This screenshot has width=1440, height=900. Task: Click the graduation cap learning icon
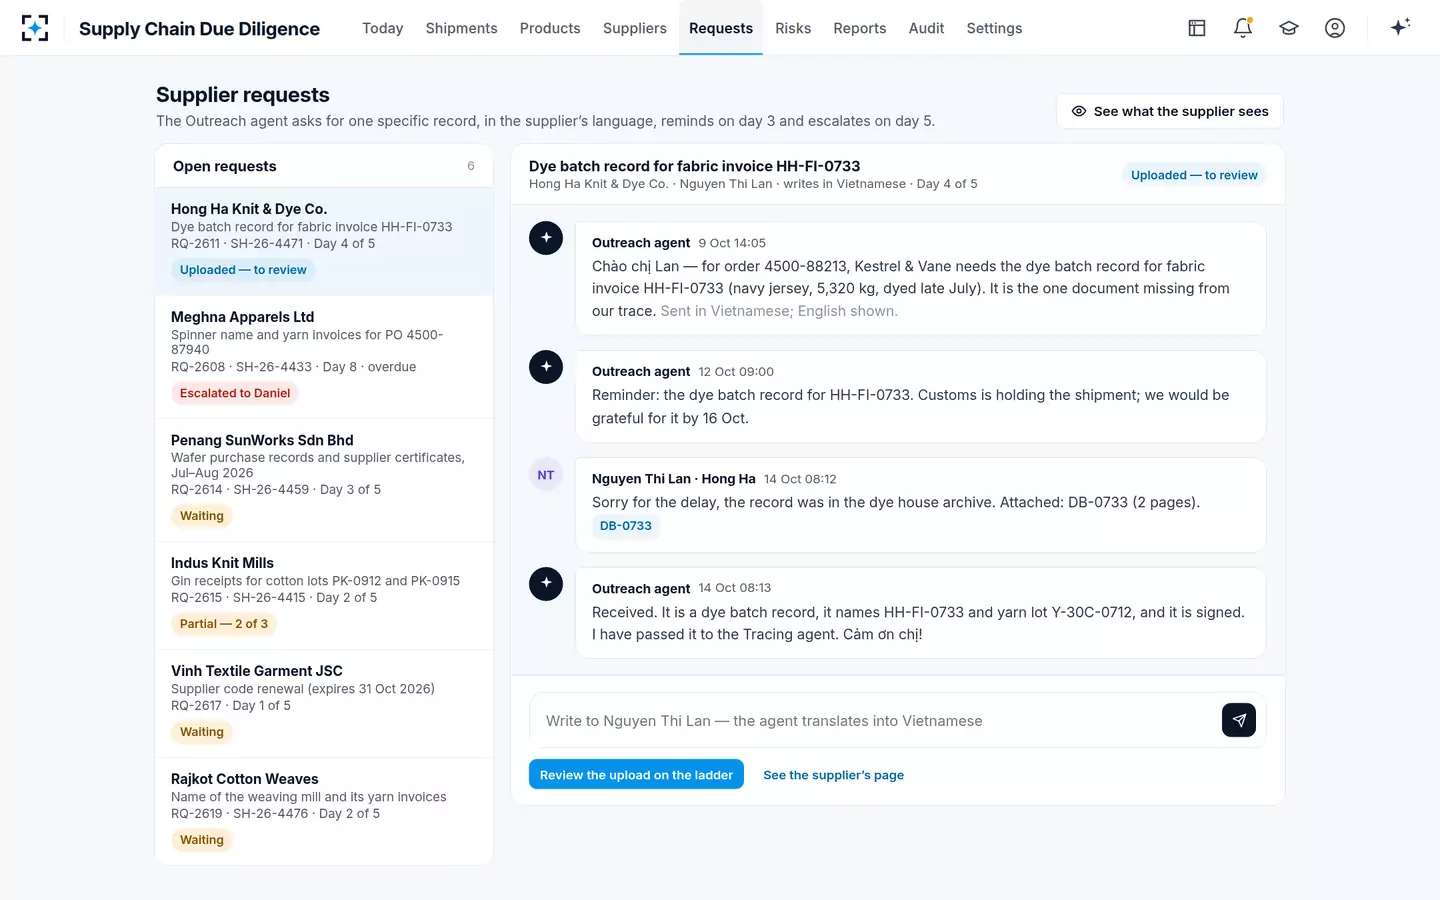pos(1289,28)
